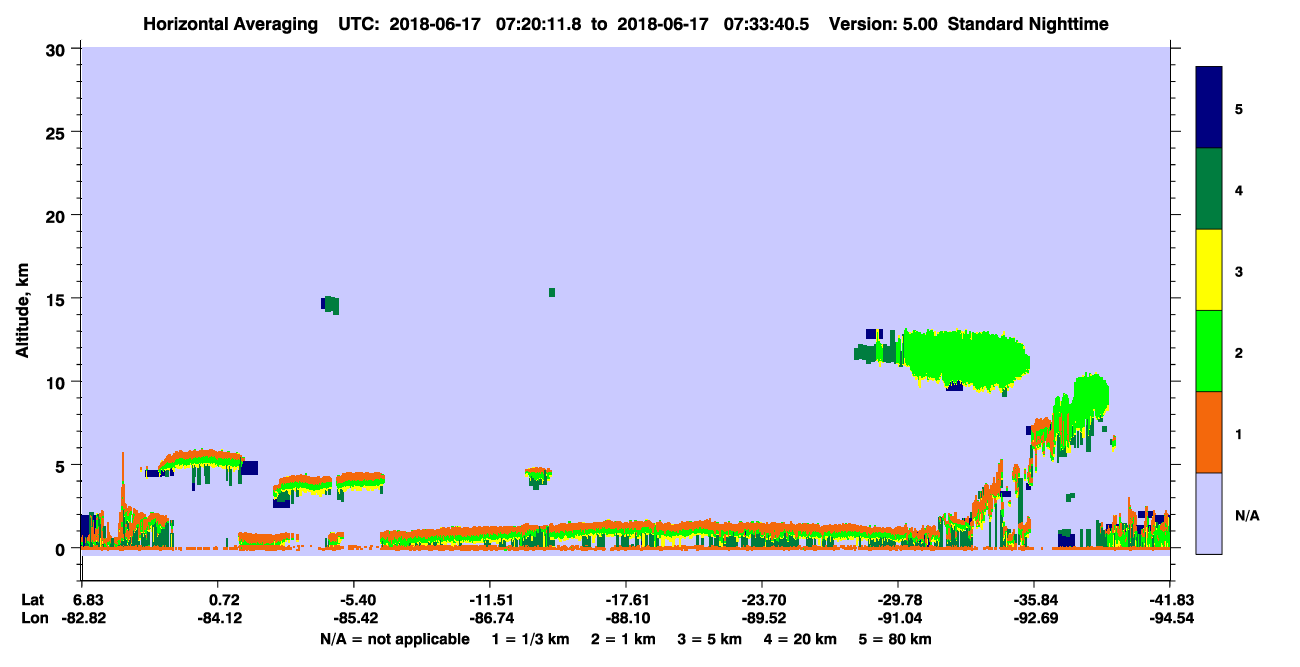
Task: Click the latitude value -41.83
Action: [x=1171, y=600]
